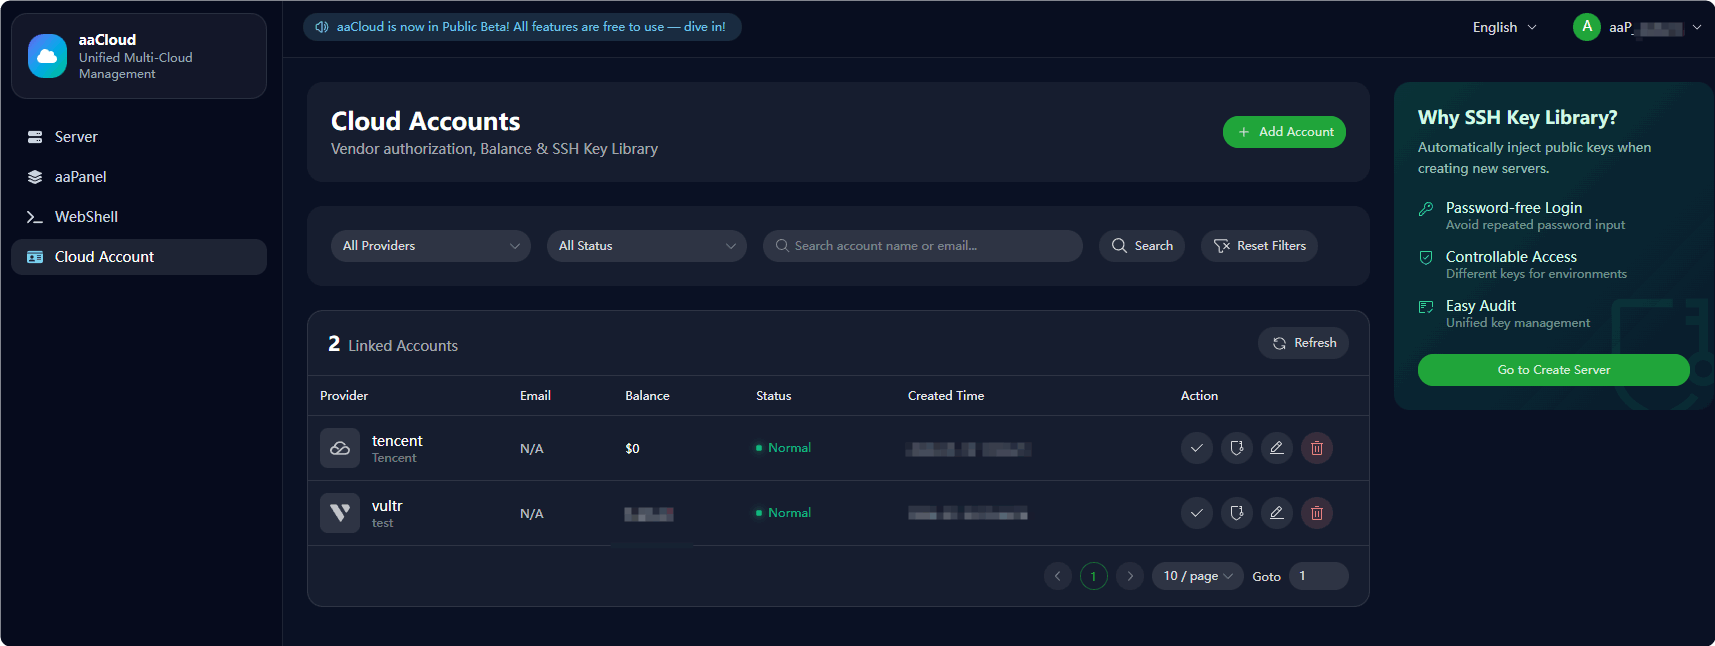The image size is (1715, 646).
Task: Open the Server section in sidebar
Action: pos(76,137)
